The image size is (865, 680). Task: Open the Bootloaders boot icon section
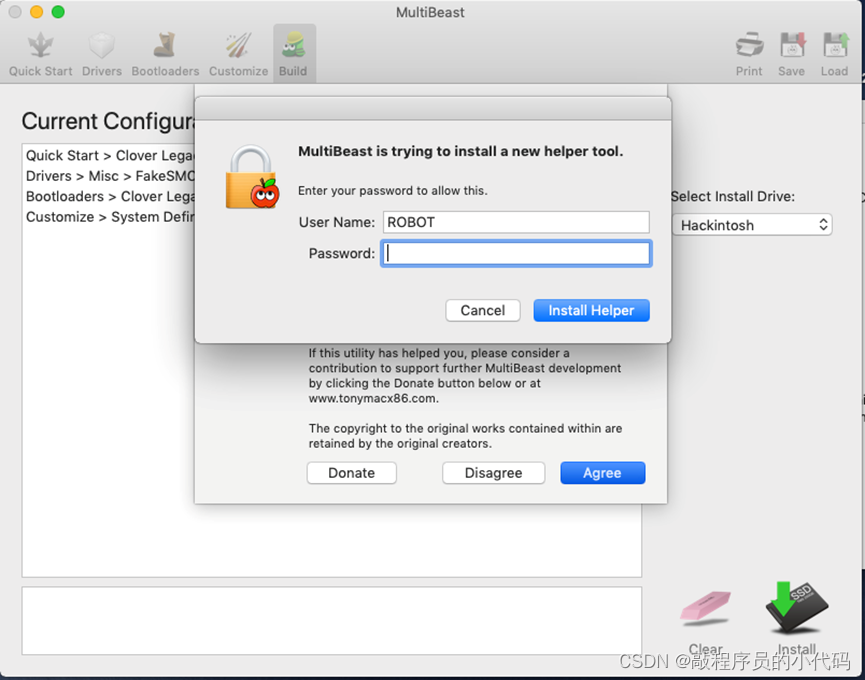point(165,54)
